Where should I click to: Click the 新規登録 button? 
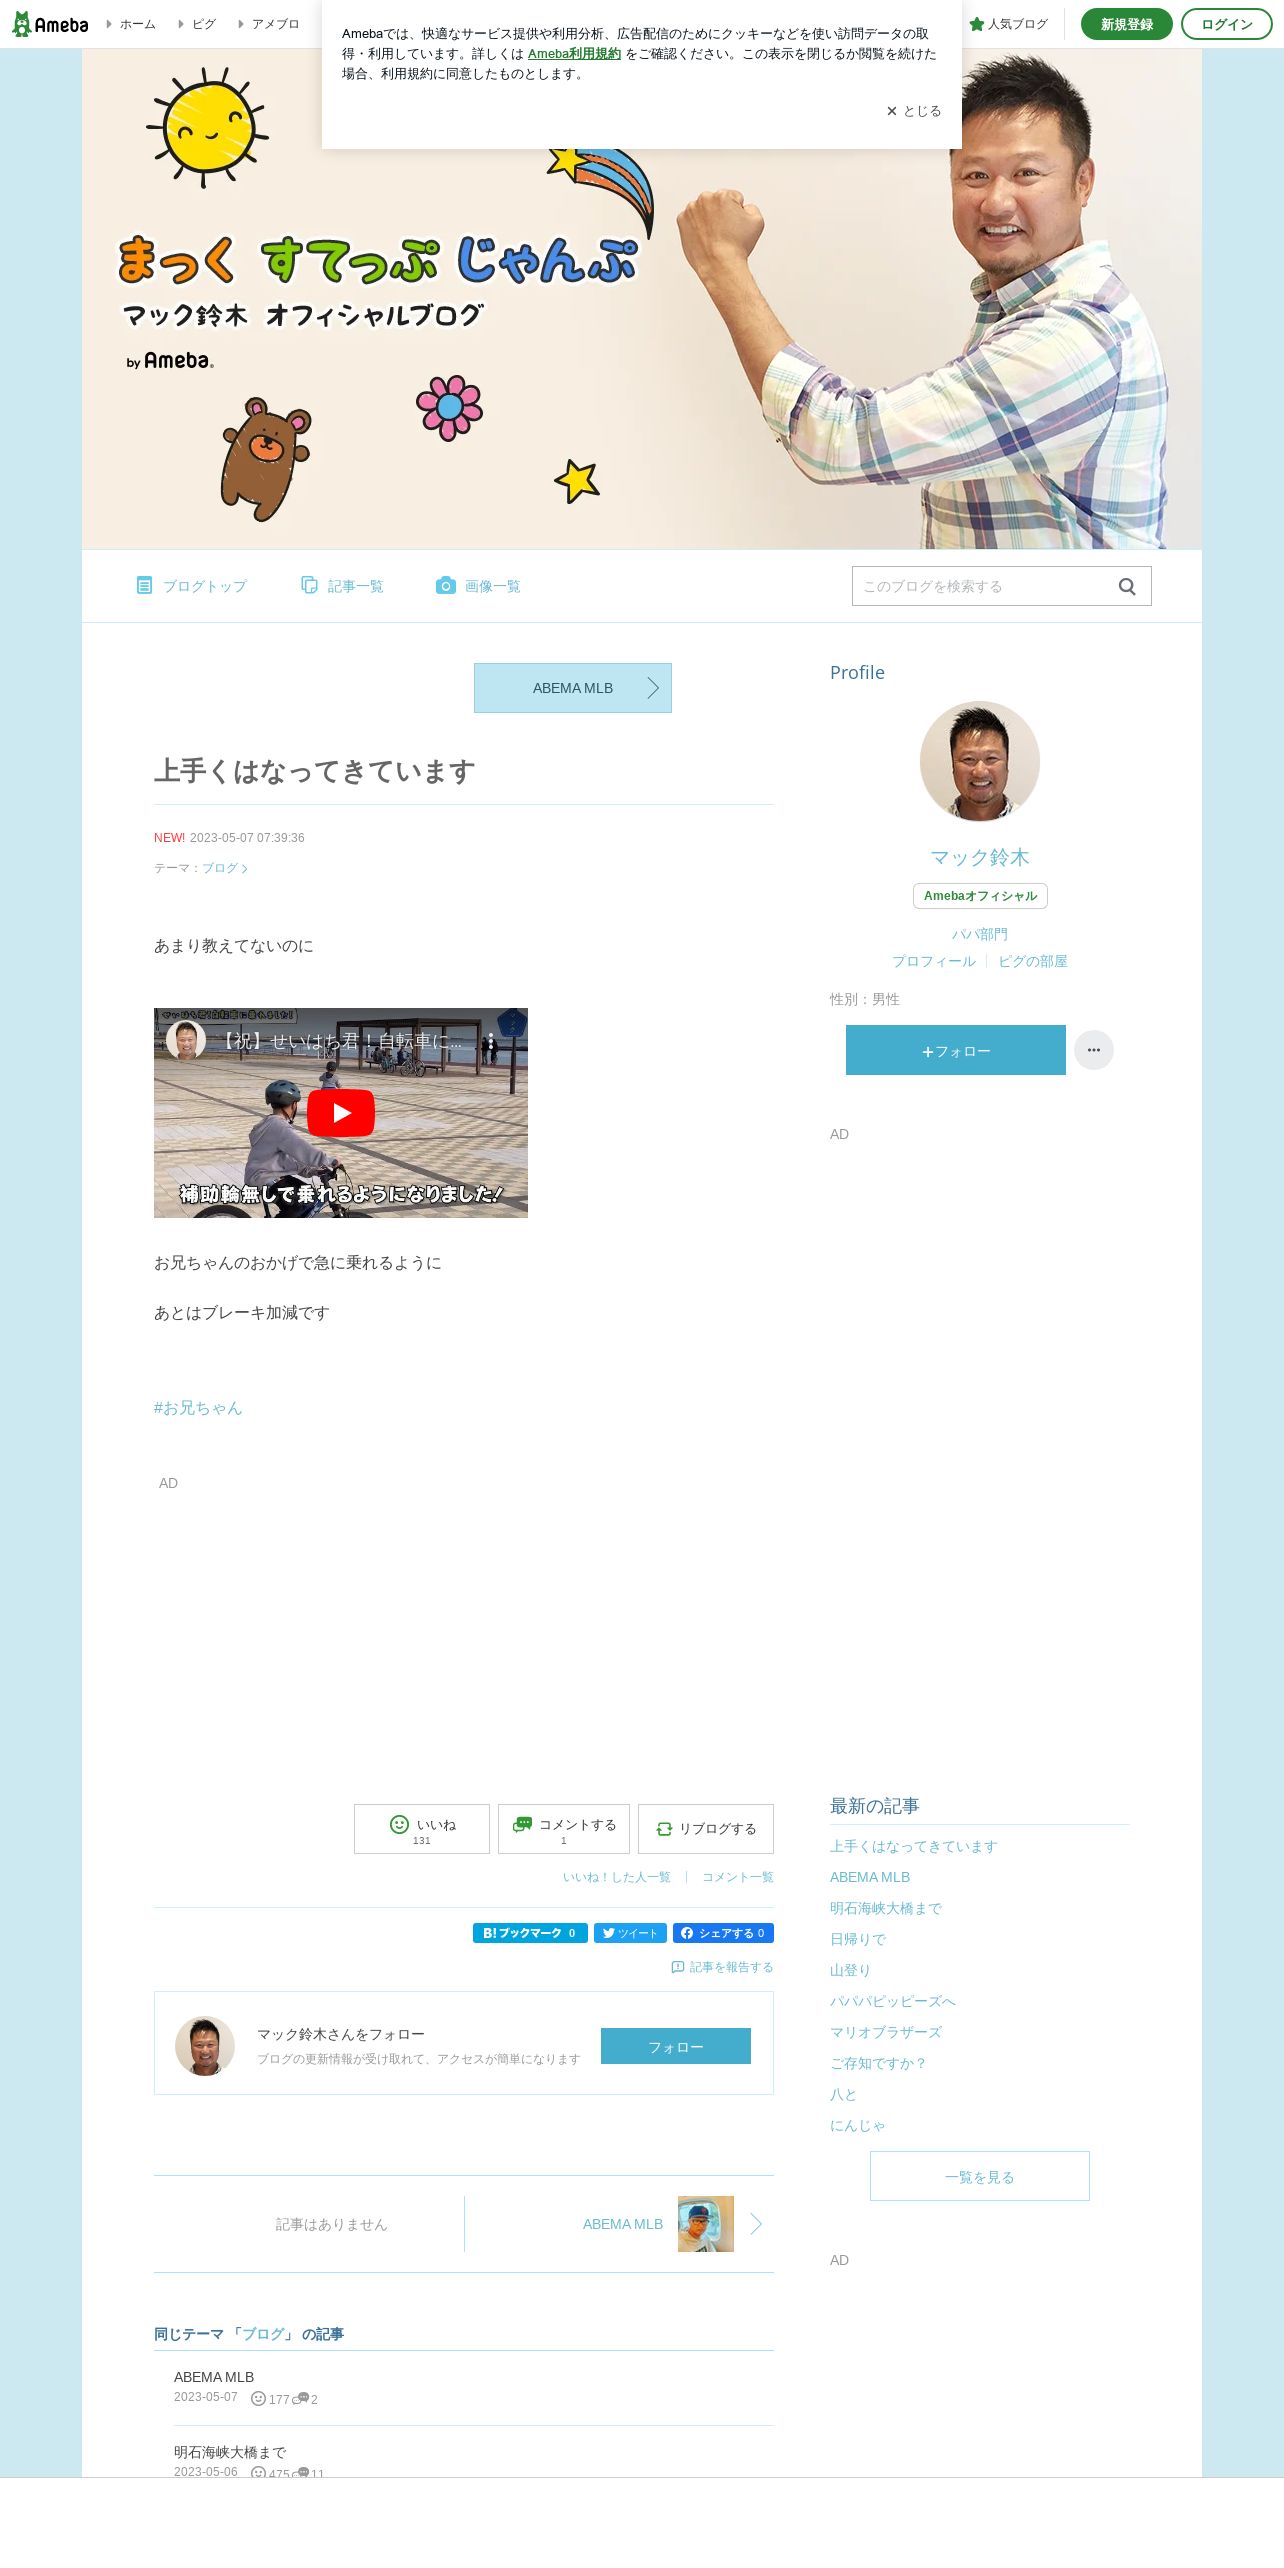click(1126, 24)
